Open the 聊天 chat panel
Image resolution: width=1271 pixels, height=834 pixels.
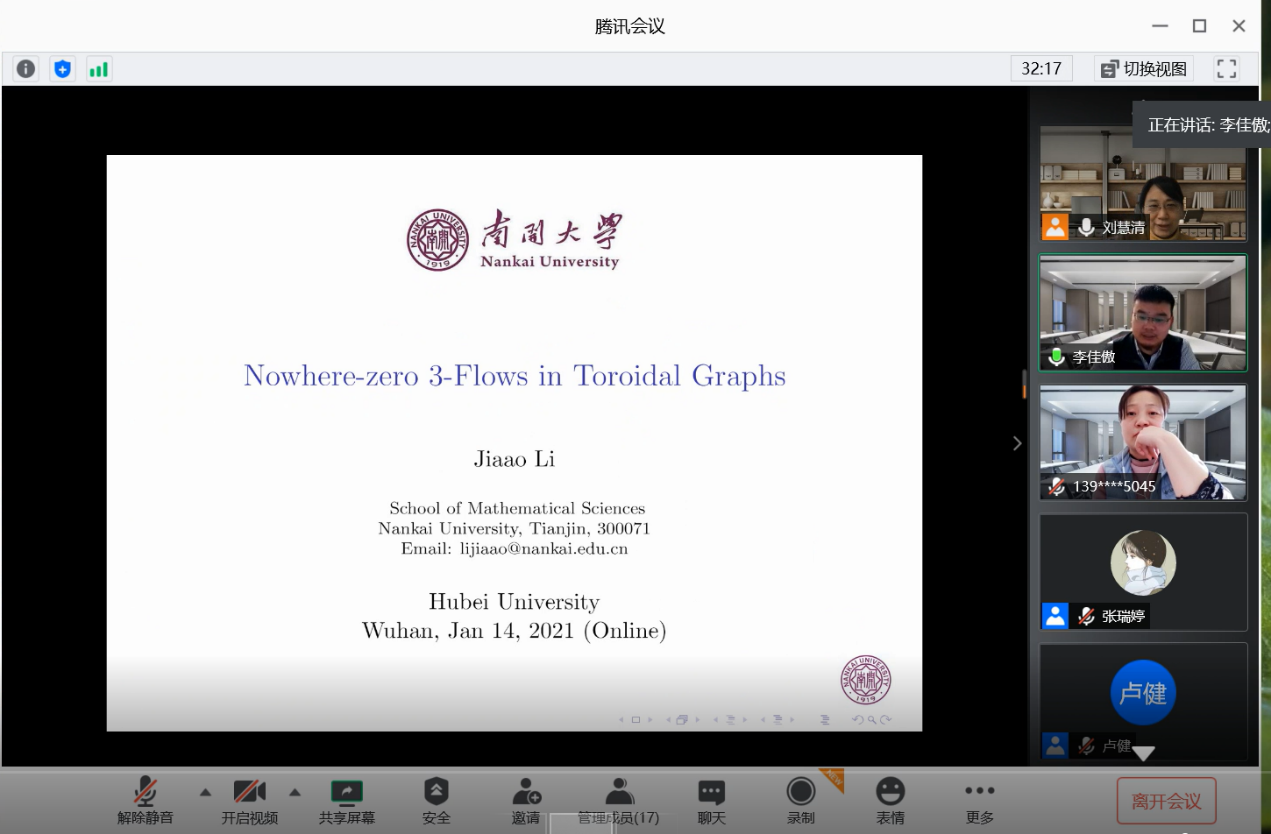(711, 801)
